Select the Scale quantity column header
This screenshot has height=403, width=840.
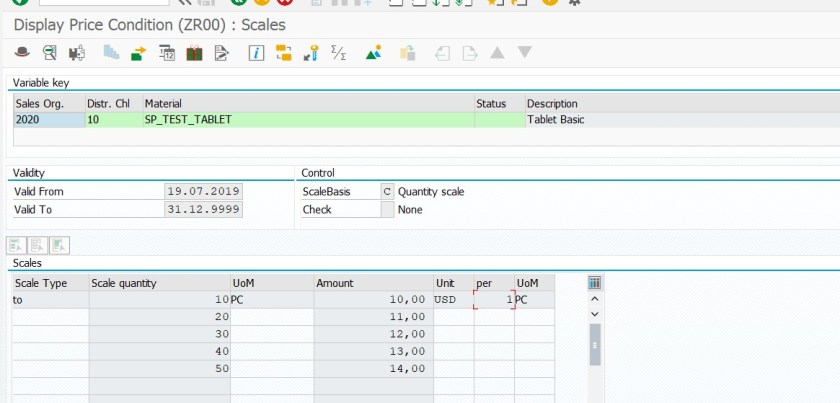[159, 283]
